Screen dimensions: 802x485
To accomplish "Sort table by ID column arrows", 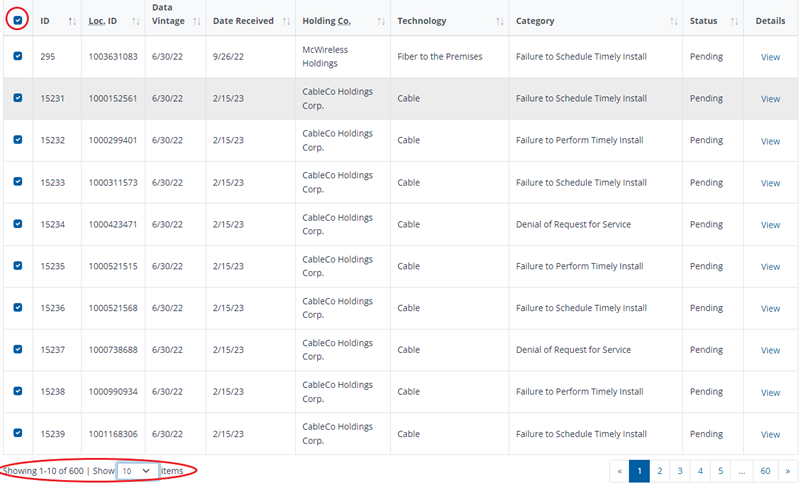I will [72, 21].
